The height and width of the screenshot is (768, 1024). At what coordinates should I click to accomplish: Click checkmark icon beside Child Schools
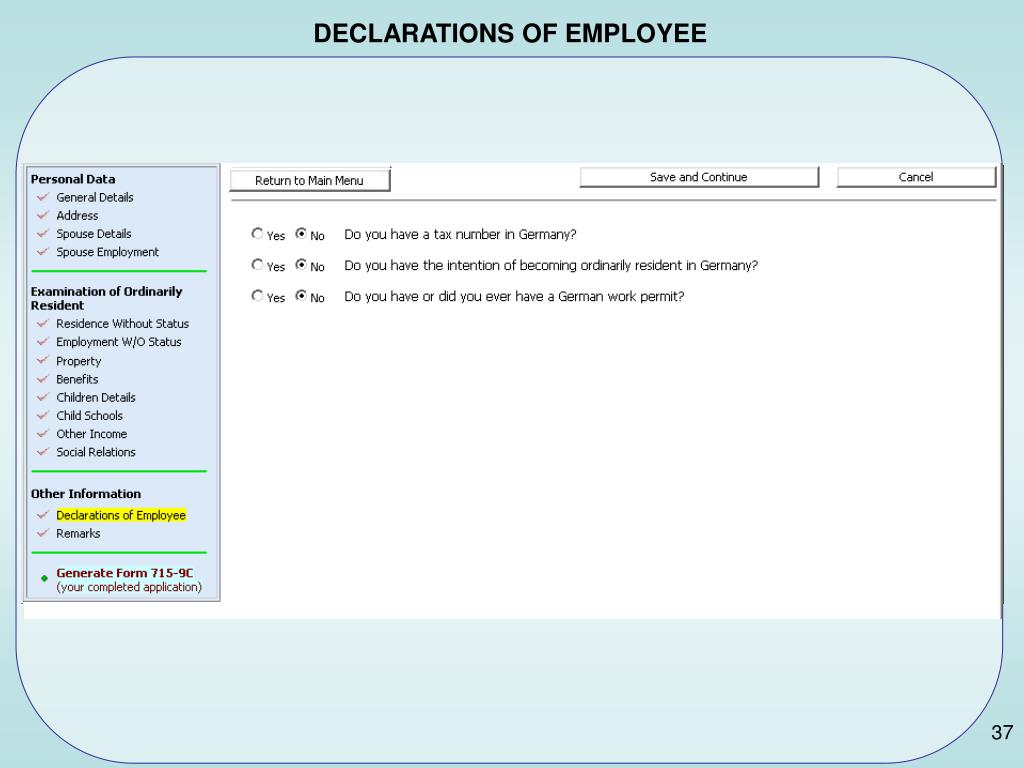(43, 415)
